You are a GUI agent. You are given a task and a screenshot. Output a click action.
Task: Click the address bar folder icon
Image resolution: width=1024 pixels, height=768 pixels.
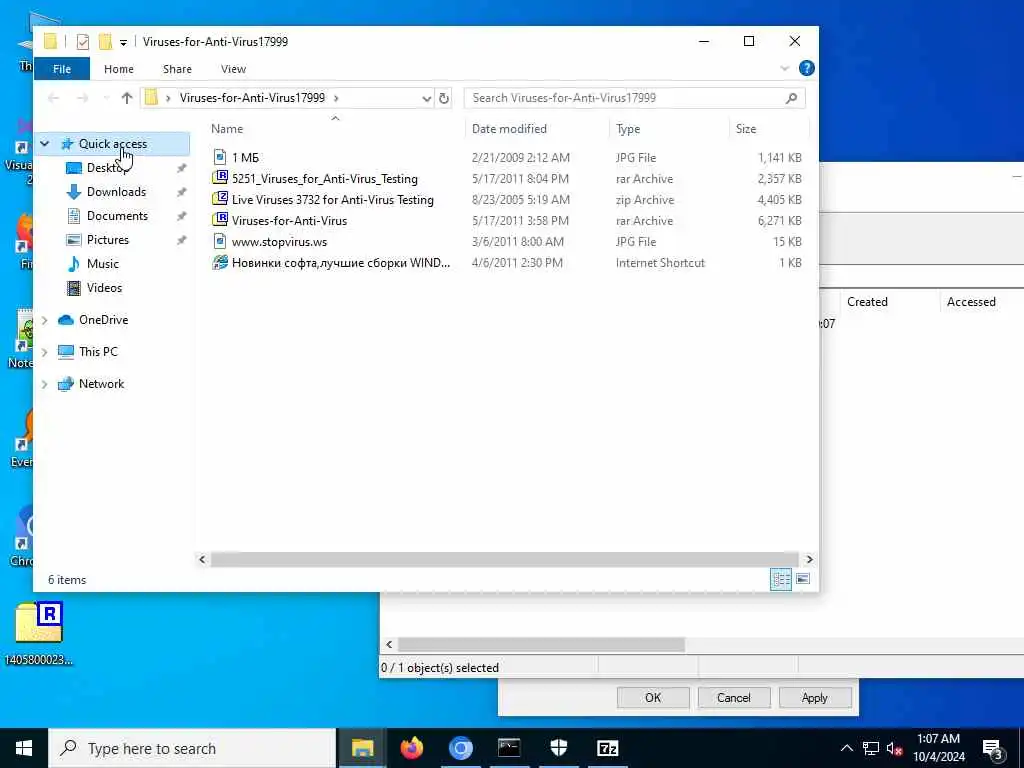[x=152, y=98]
